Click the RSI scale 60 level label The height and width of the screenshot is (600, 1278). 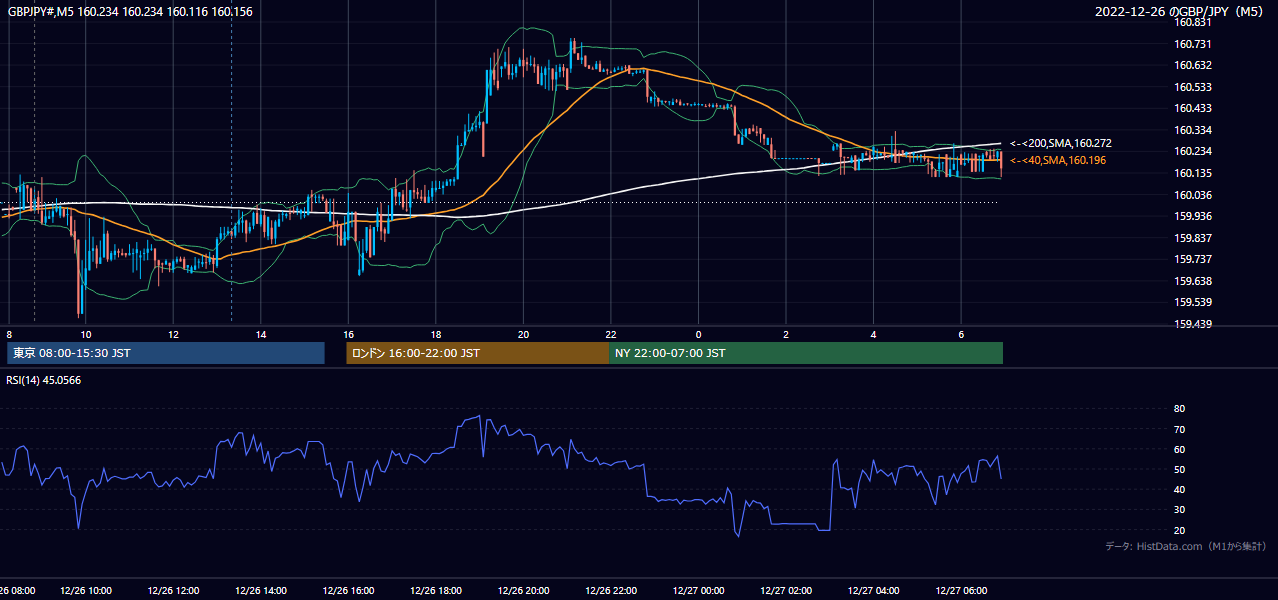[1180, 449]
